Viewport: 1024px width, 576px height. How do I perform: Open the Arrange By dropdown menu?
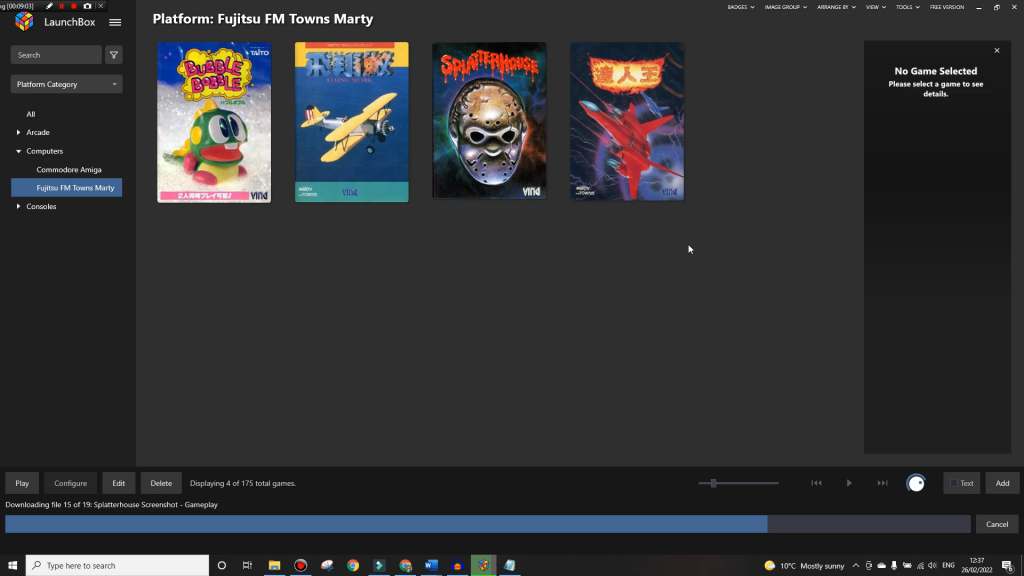(x=836, y=7)
